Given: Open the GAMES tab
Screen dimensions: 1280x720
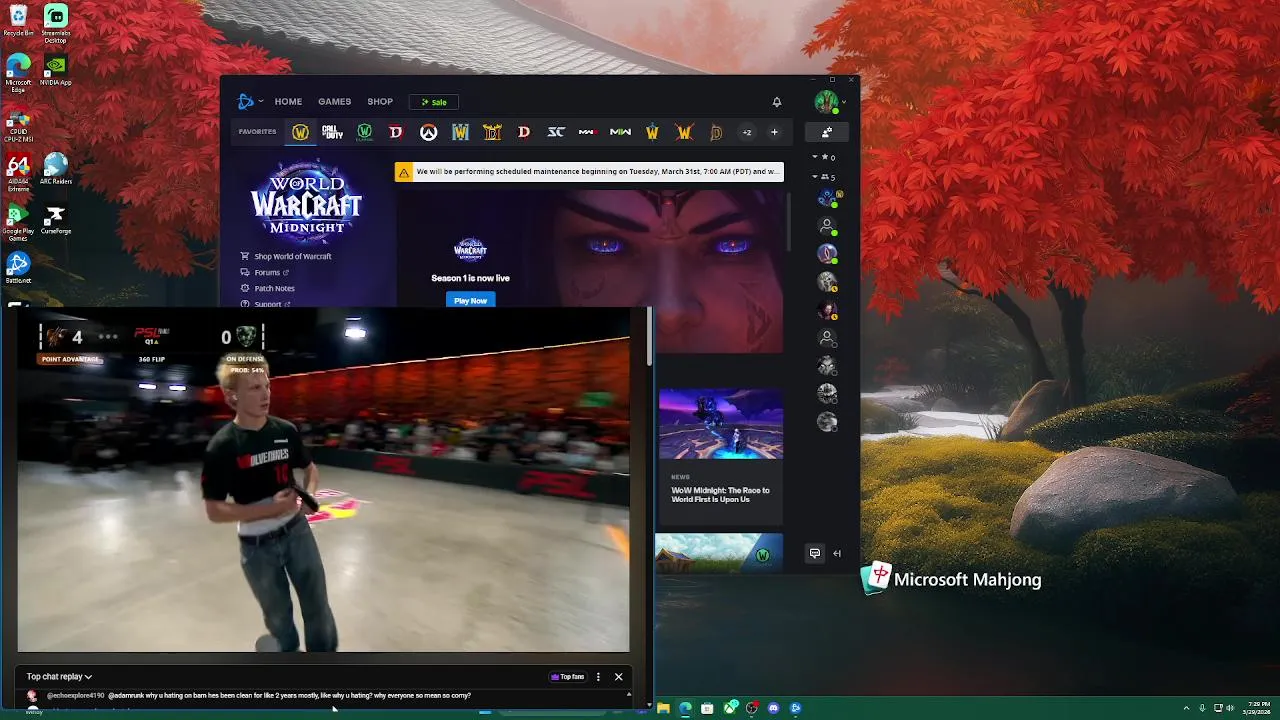Looking at the screenshot, I should (x=334, y=101).
